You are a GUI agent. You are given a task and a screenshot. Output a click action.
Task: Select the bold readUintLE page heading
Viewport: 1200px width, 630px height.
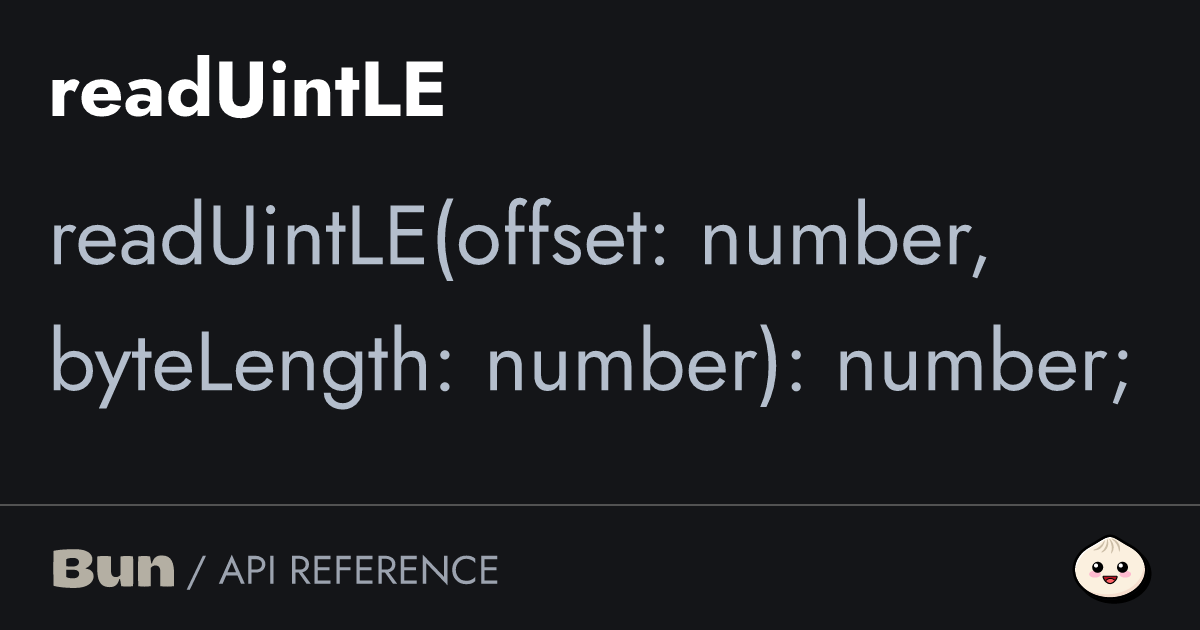[x=247, y=94]
